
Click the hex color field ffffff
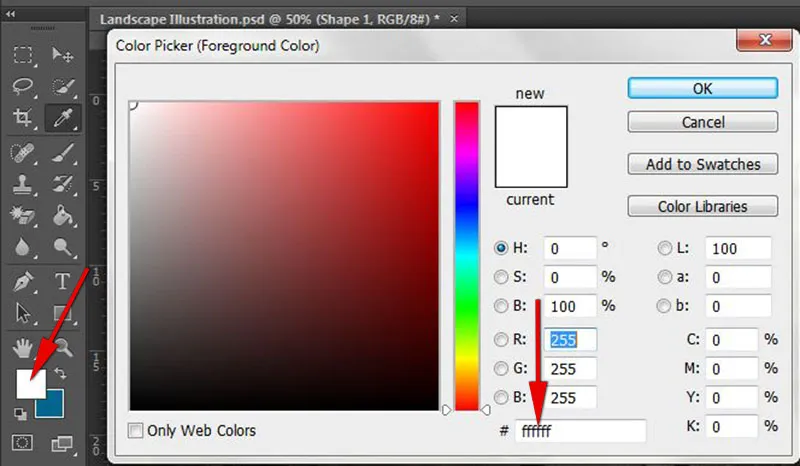point(581,431)
